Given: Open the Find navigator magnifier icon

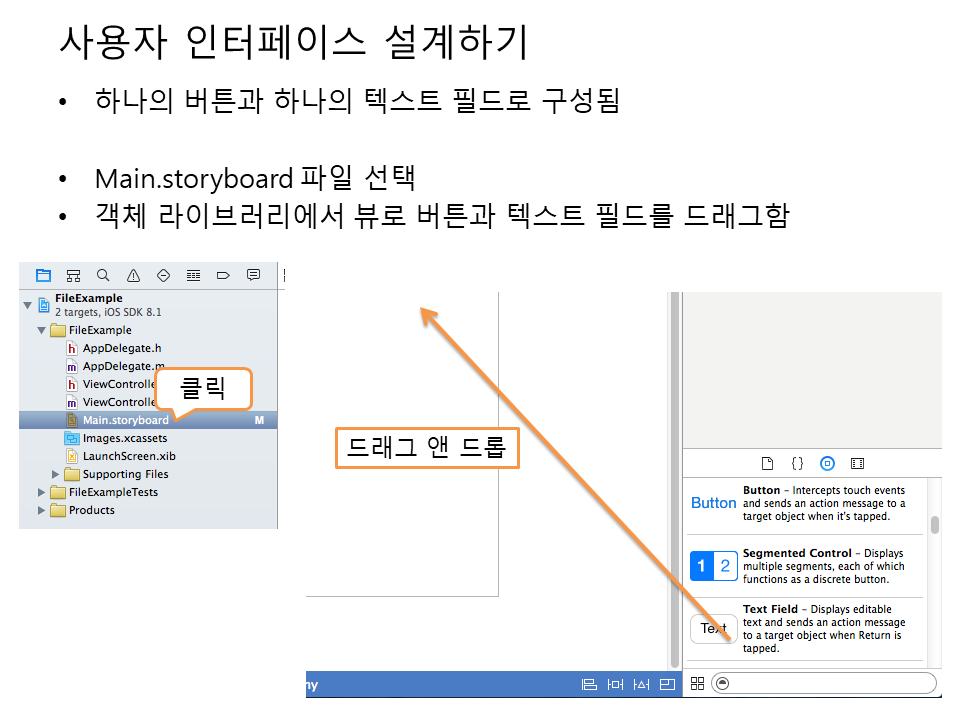Looking at the screenshot, I should point(103,275).
